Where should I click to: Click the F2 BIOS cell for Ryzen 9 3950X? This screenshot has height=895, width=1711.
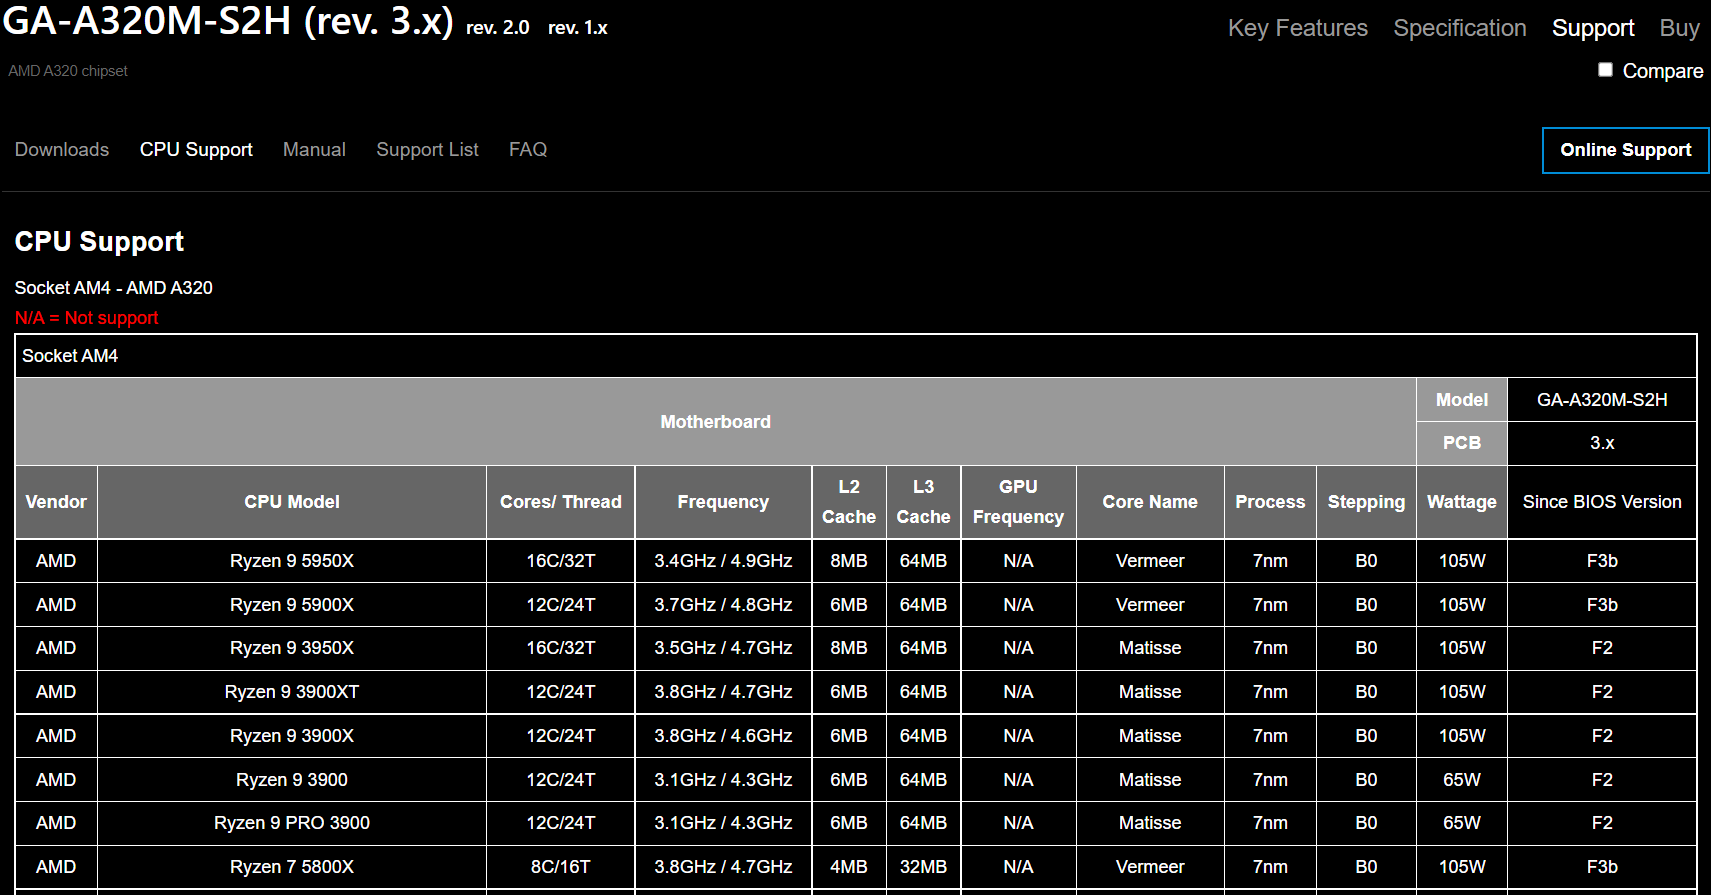pos(1602,648)
